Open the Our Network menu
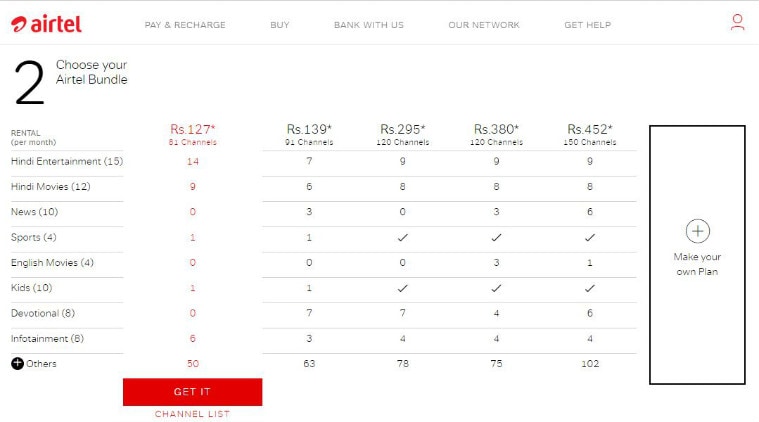 click(x=484, y=25)
